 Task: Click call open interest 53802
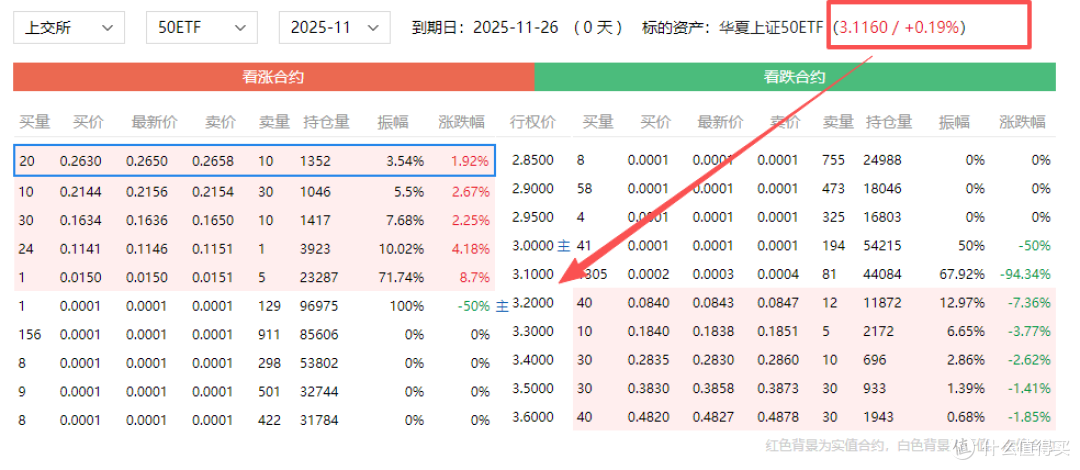point(318,363)
